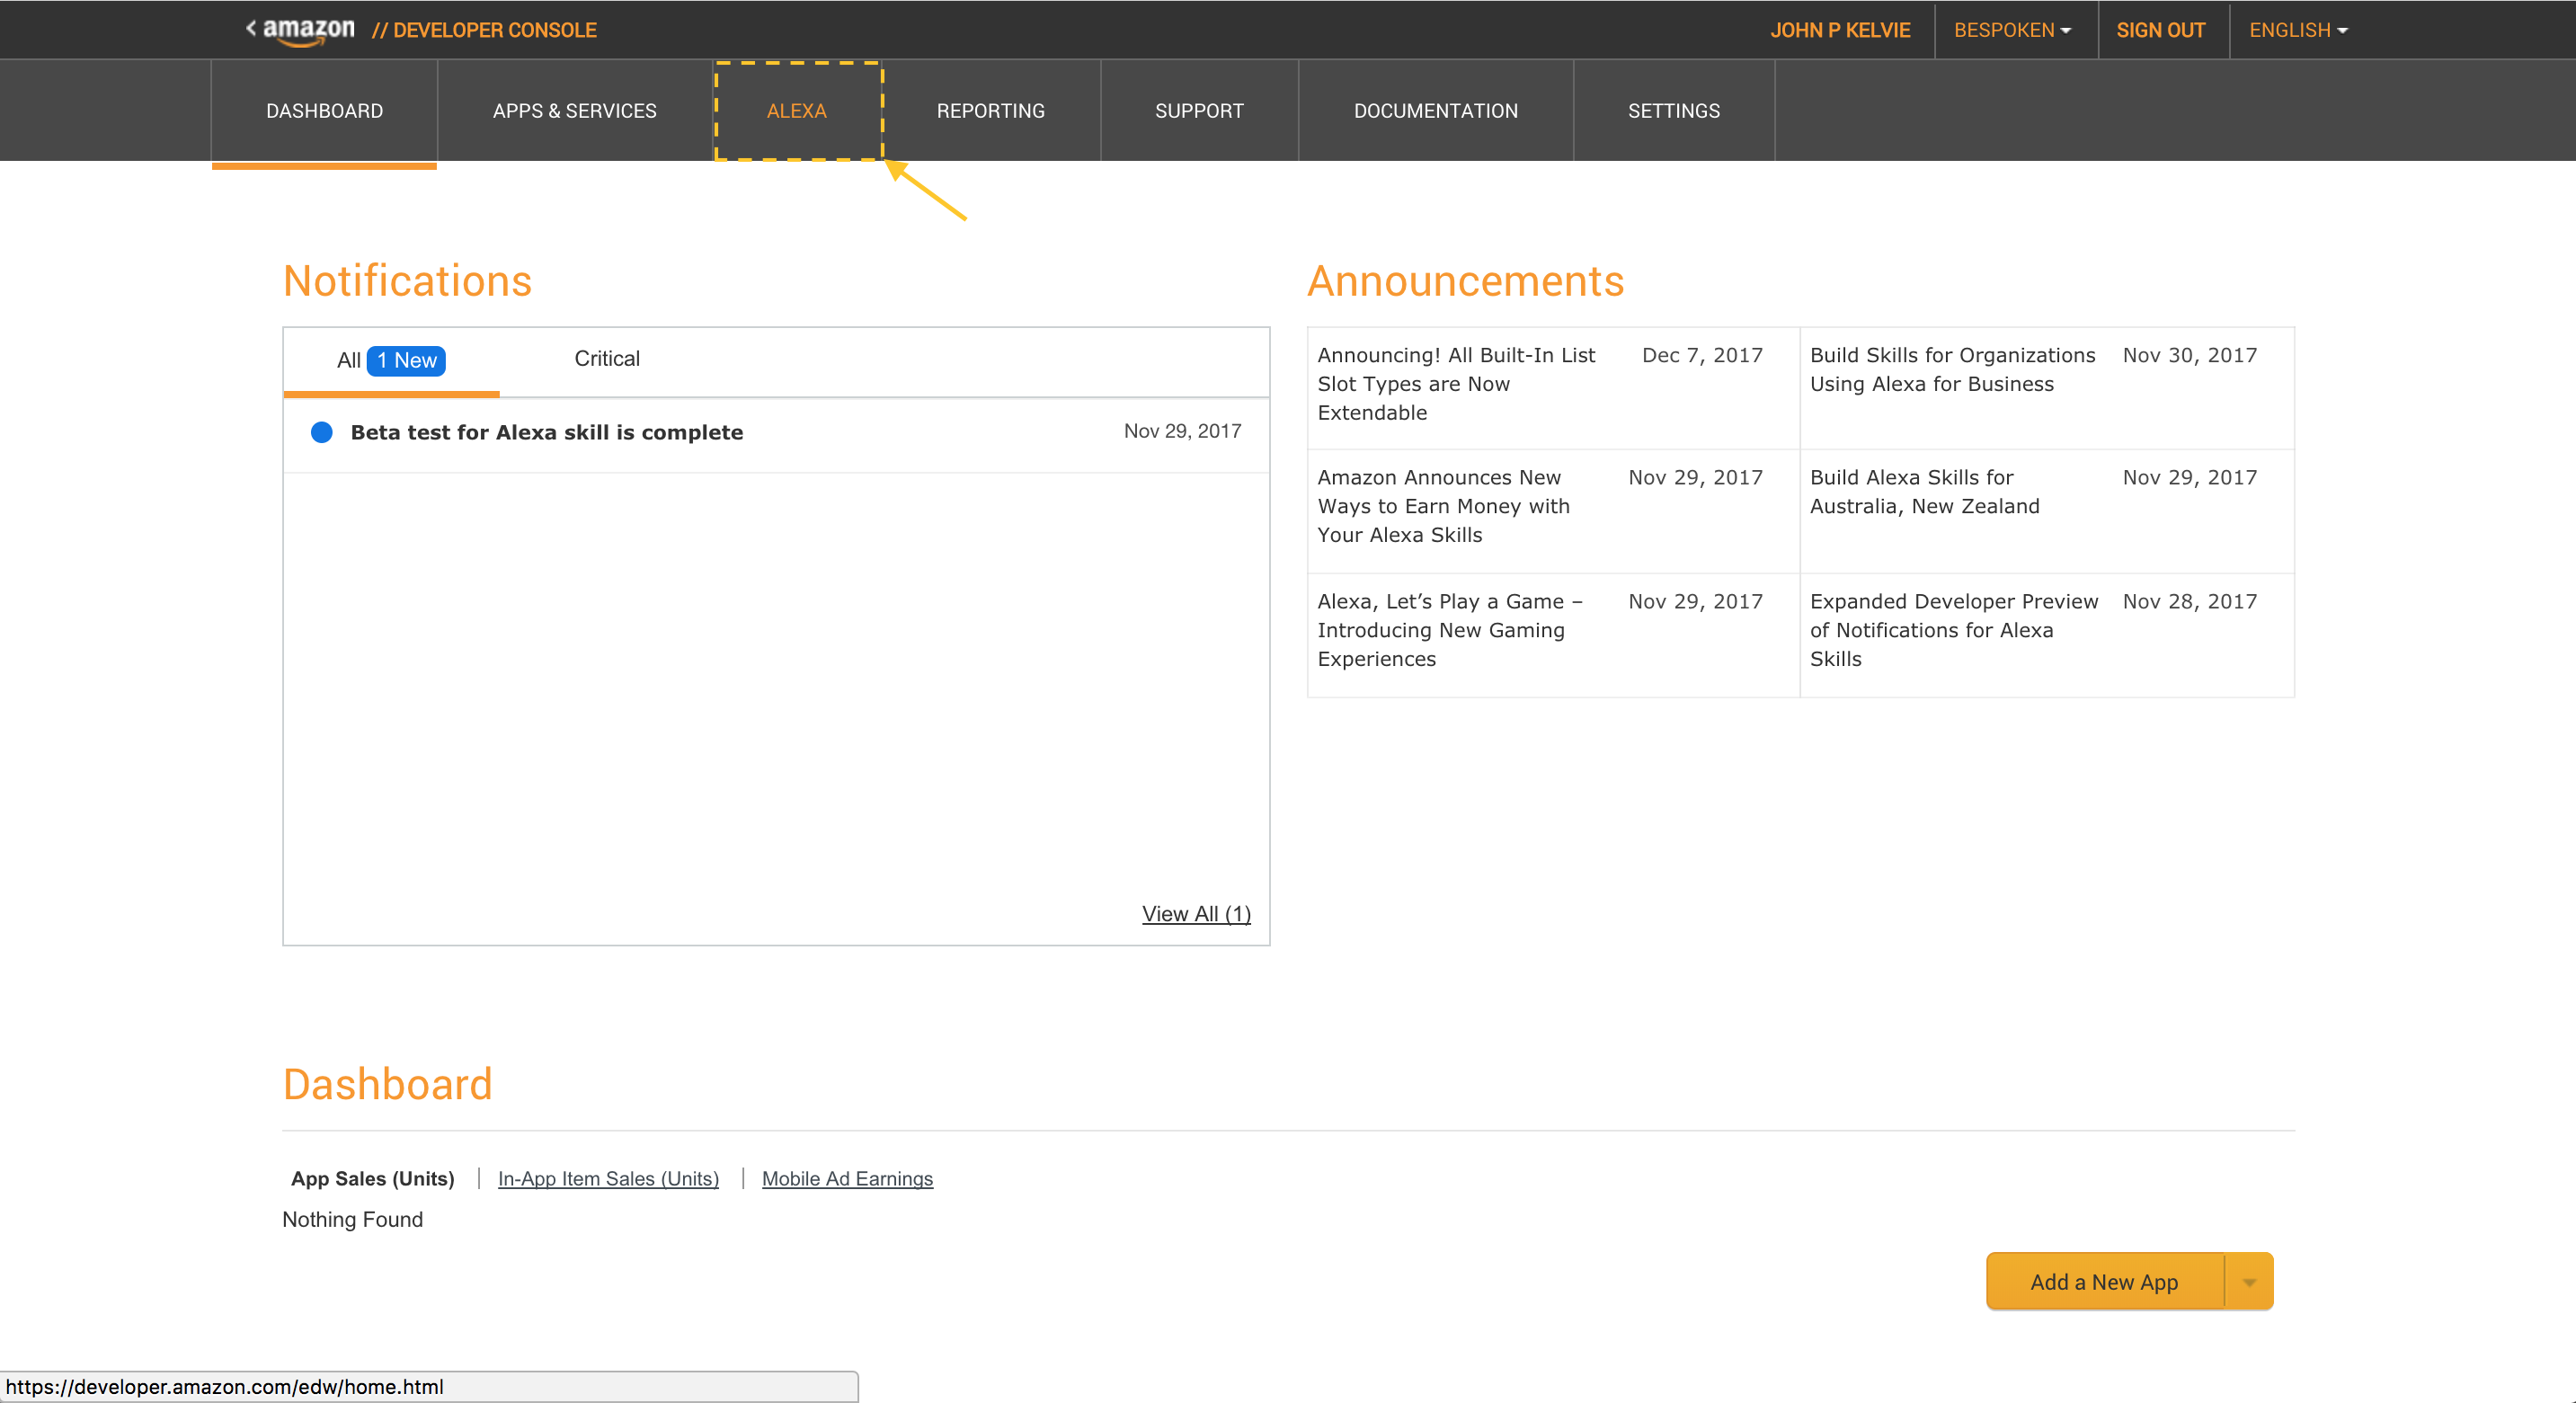Click View All (1) link

(x=1196, y=914)
